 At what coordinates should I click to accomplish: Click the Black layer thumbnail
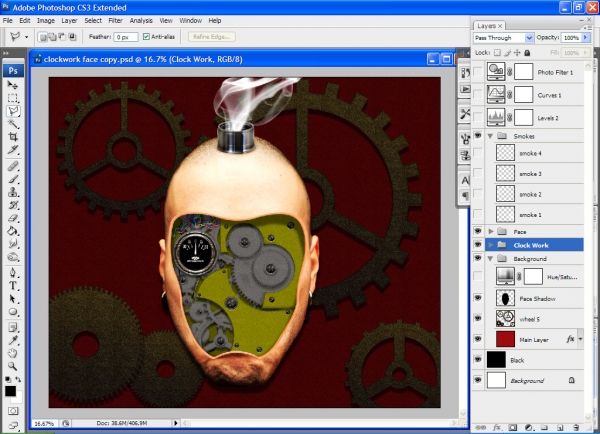click(496, 360)
